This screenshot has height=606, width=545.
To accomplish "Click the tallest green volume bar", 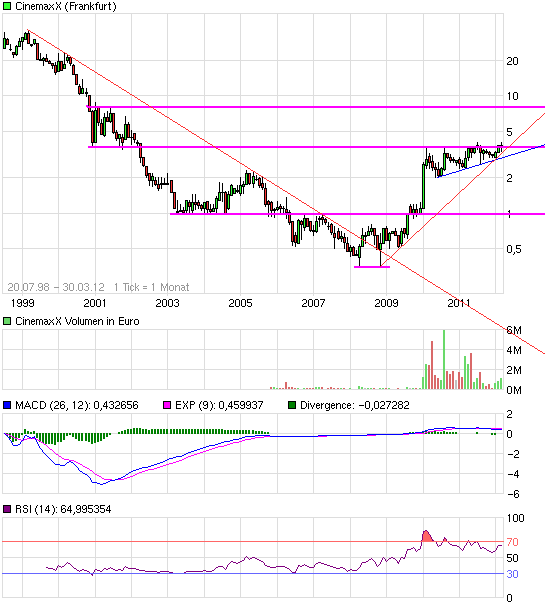I will tap(444, 359).
